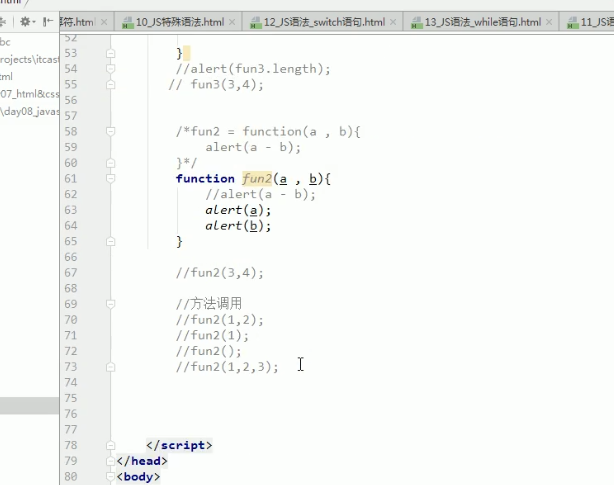Viewport: 614px width, 485px height.
Task: Select the \day08_javas item in project panel
Action: (x=29, y=112)
